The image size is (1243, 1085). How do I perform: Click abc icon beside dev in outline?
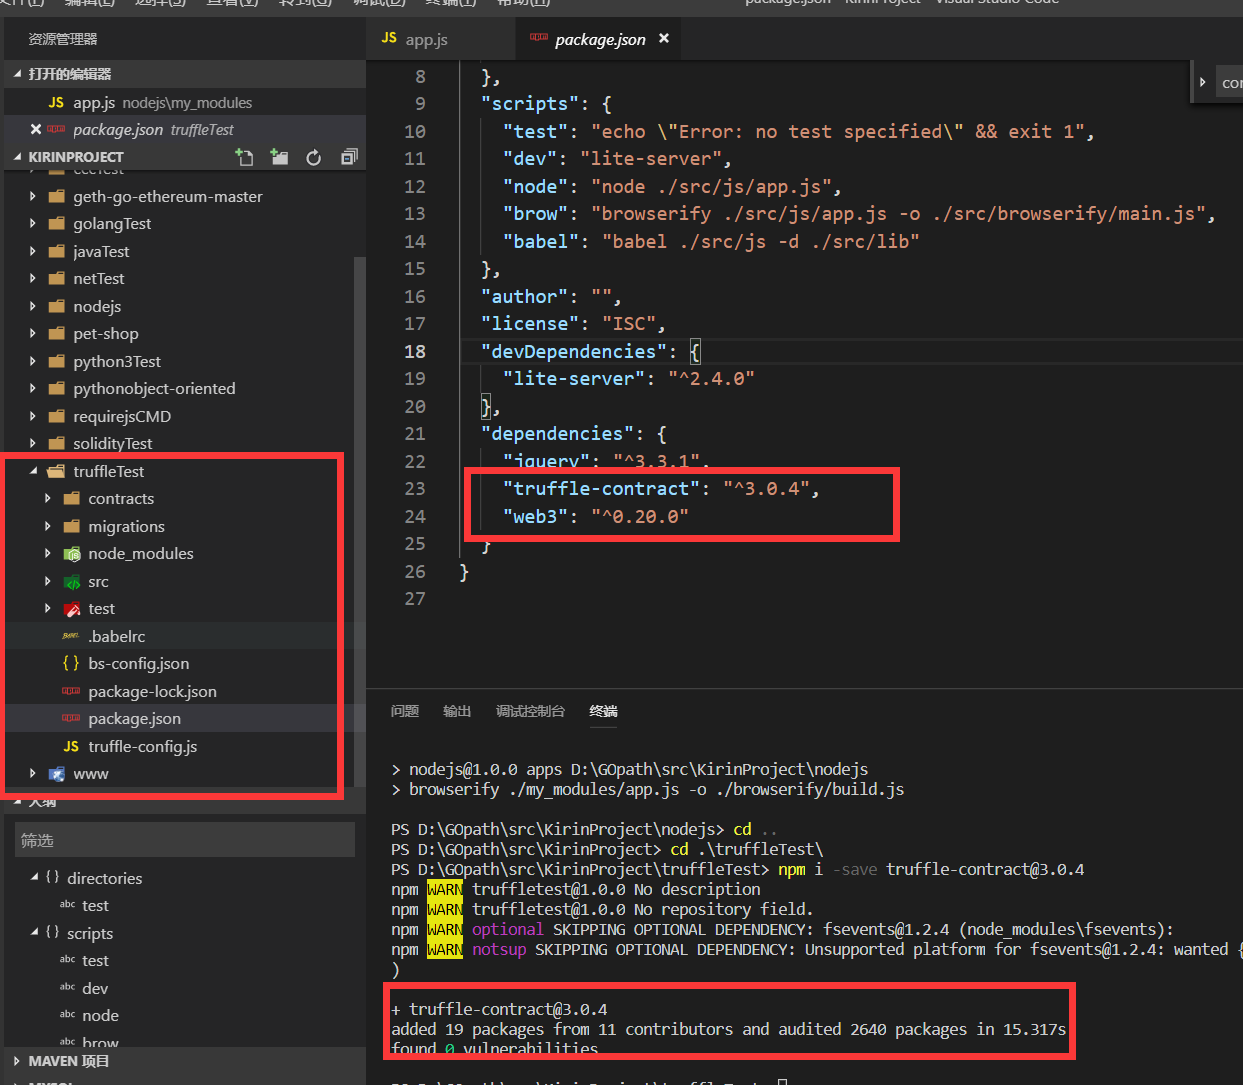(x=67, y=987)
